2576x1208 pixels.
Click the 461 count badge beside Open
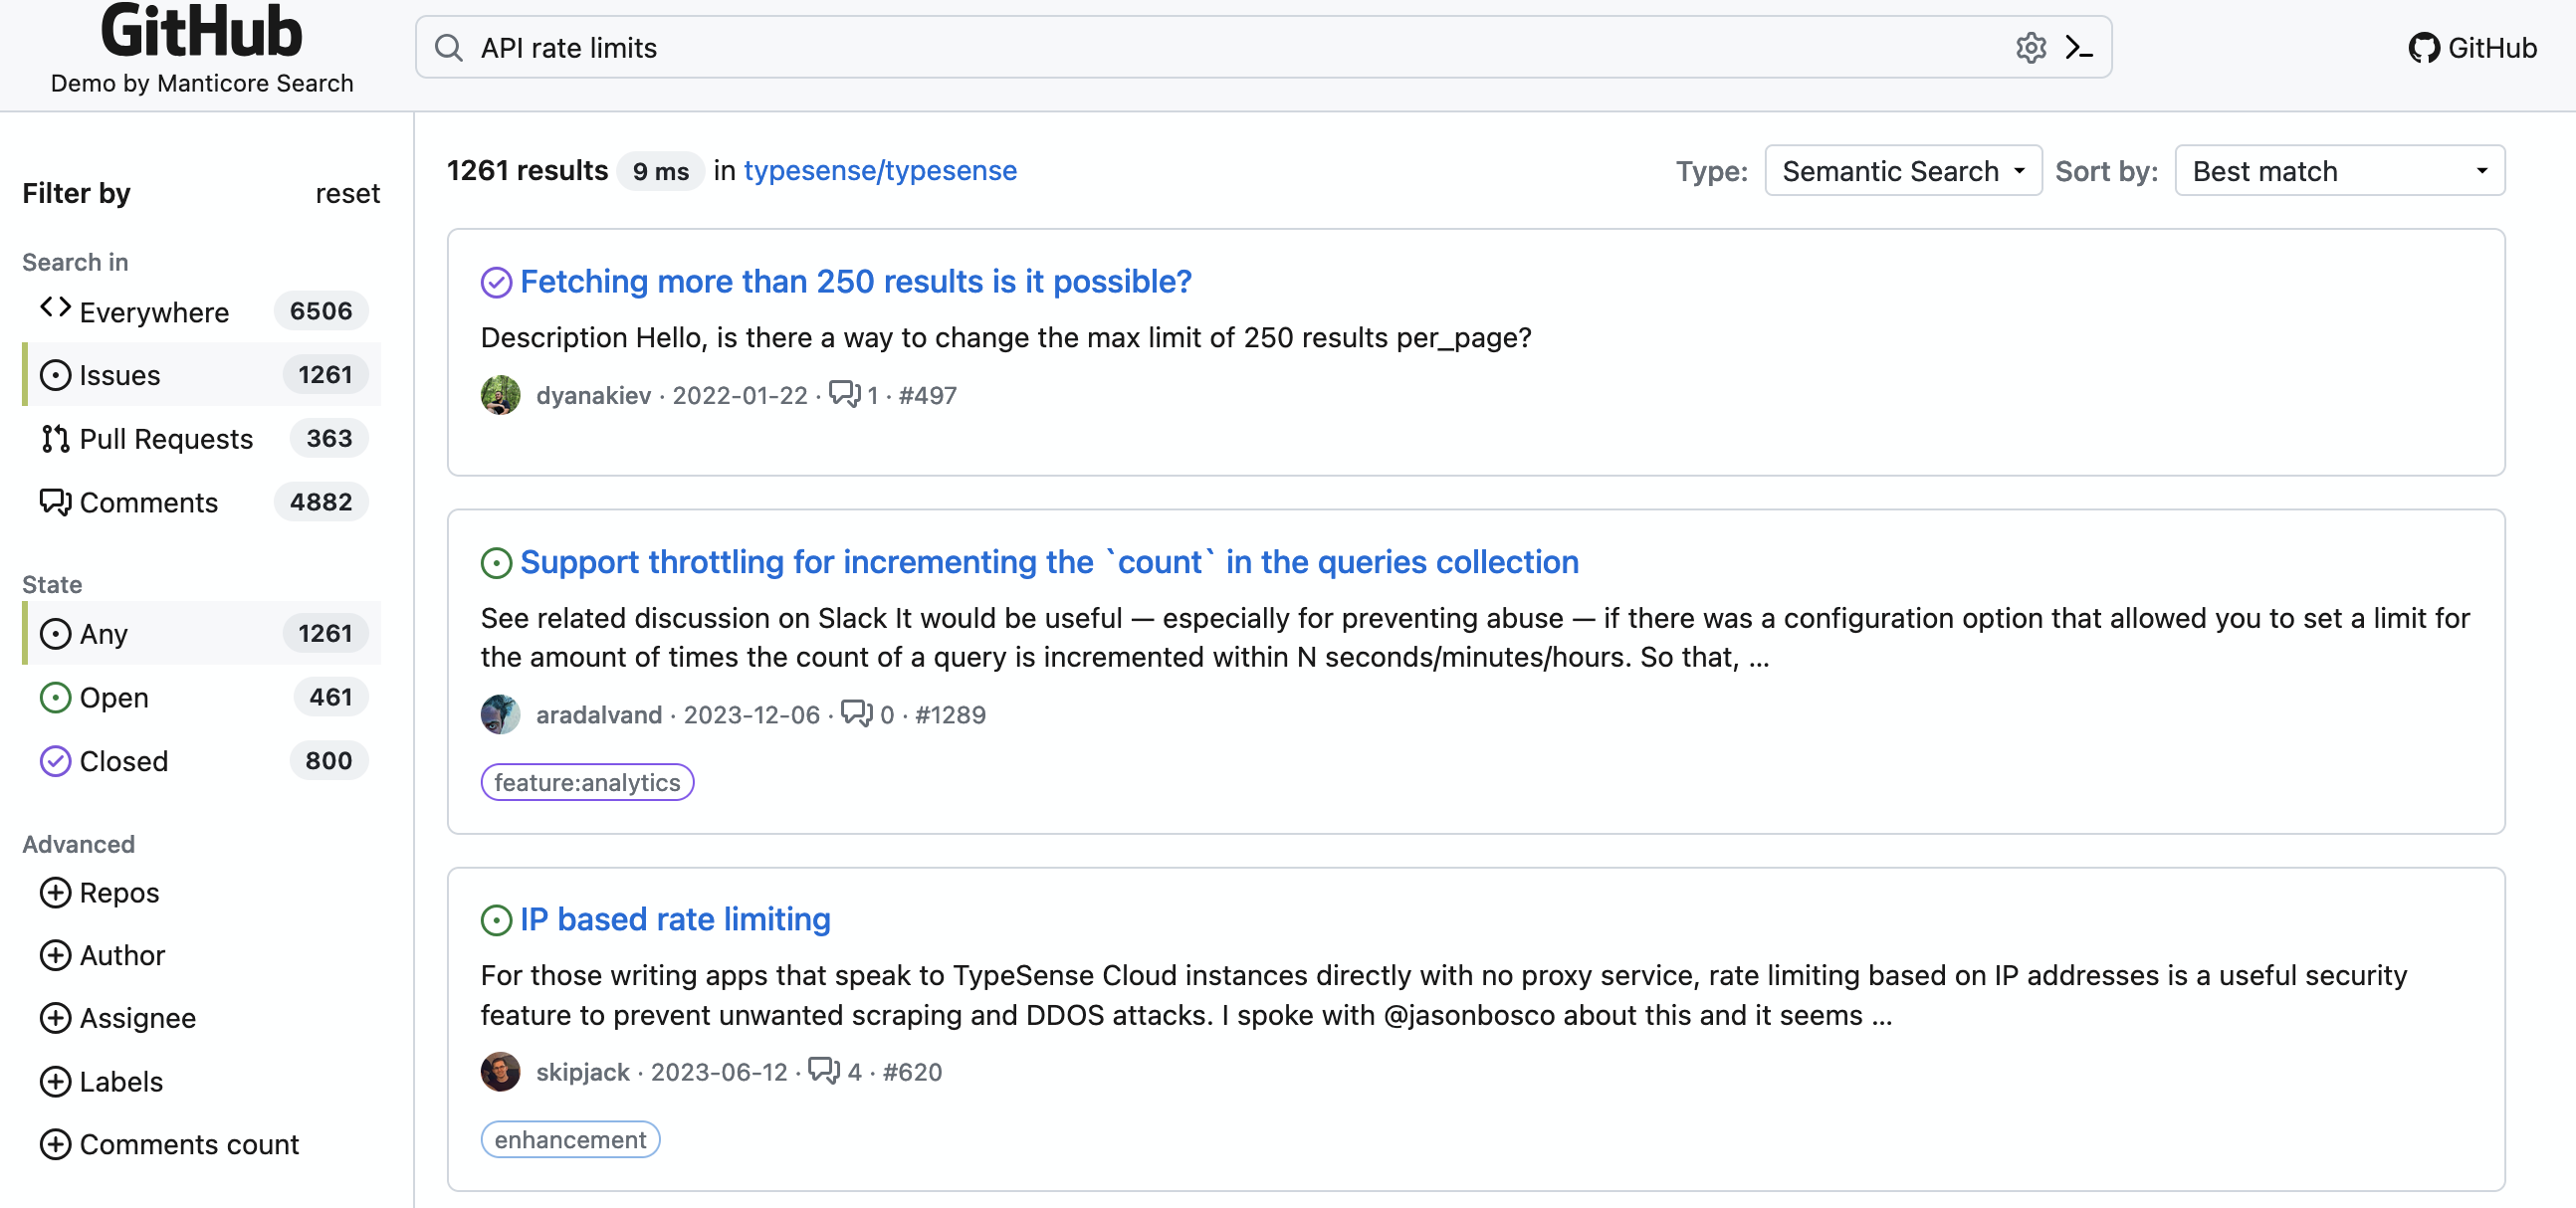click(331, 697)
